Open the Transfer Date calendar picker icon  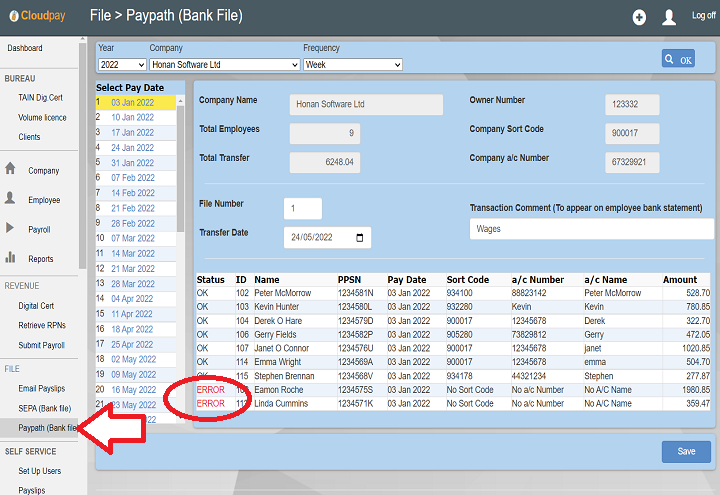coord(361,238)
